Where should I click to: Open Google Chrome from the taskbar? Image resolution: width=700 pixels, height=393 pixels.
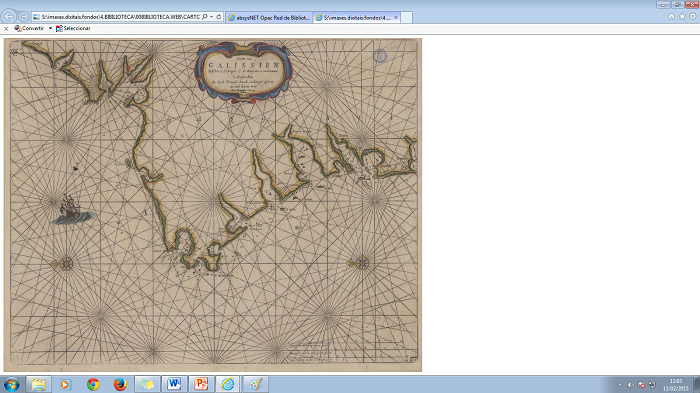click(93, 384)
